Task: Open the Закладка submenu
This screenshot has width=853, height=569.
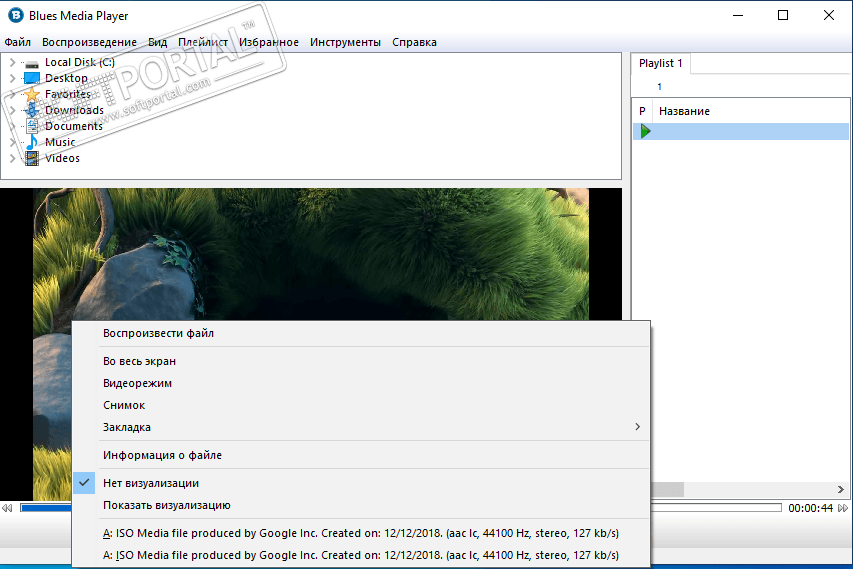Action: pyautogui.click(x=361, y=428)
